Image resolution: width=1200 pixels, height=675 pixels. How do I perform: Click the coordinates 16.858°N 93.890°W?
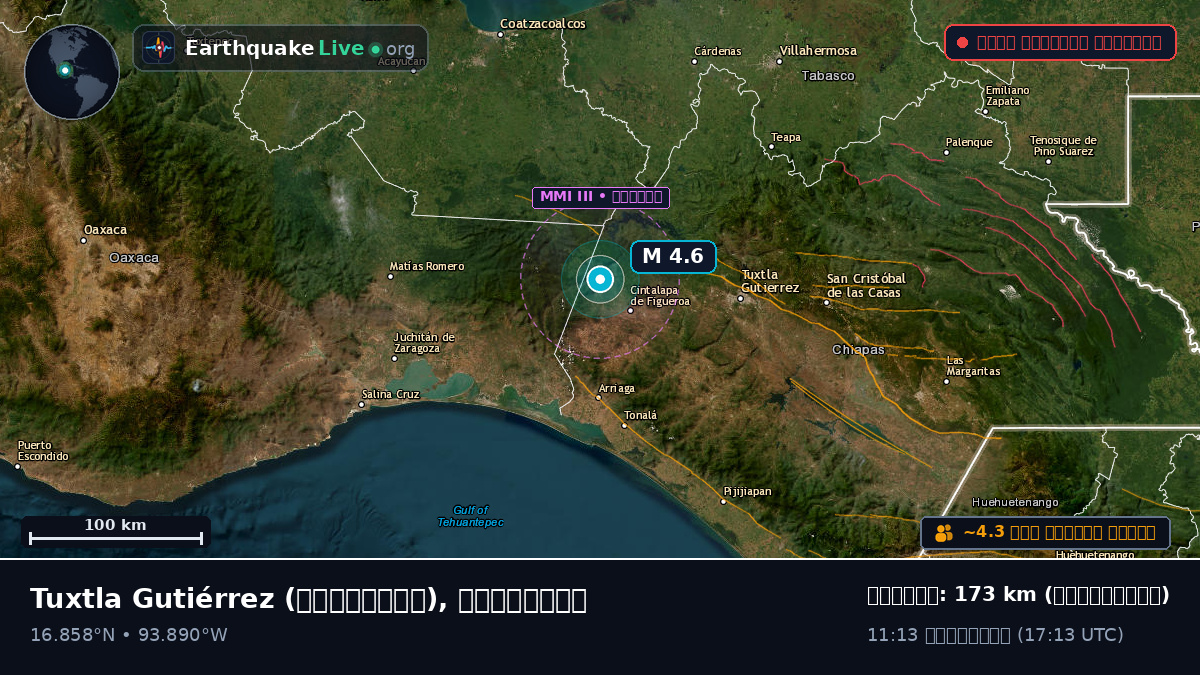(129, 635)
